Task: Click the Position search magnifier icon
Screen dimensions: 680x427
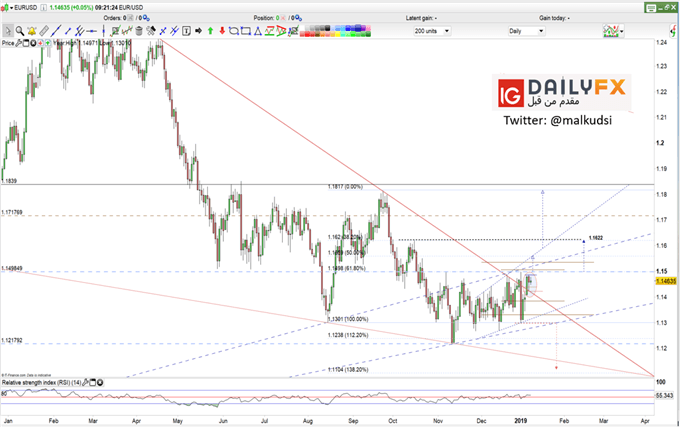Action: (298, 18)
